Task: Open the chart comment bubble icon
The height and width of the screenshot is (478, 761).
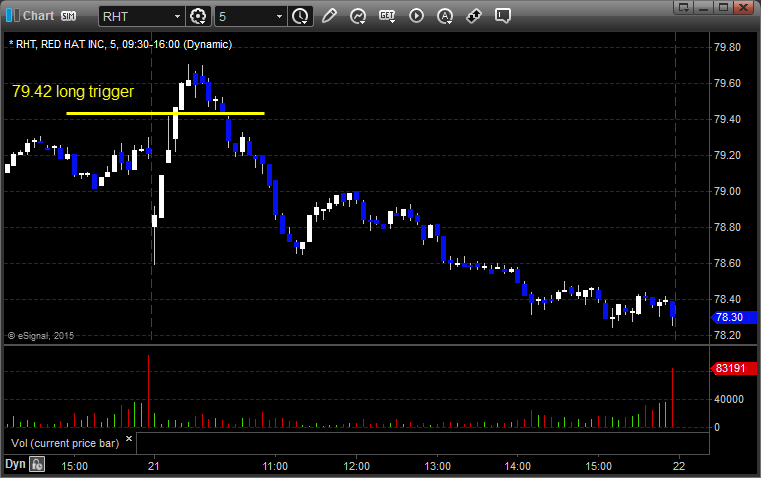Action: [x=502, y=16]
